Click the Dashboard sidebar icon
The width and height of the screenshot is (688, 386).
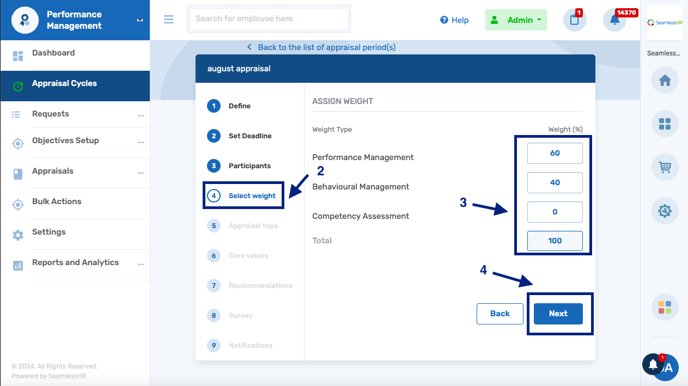click(18, 56)
